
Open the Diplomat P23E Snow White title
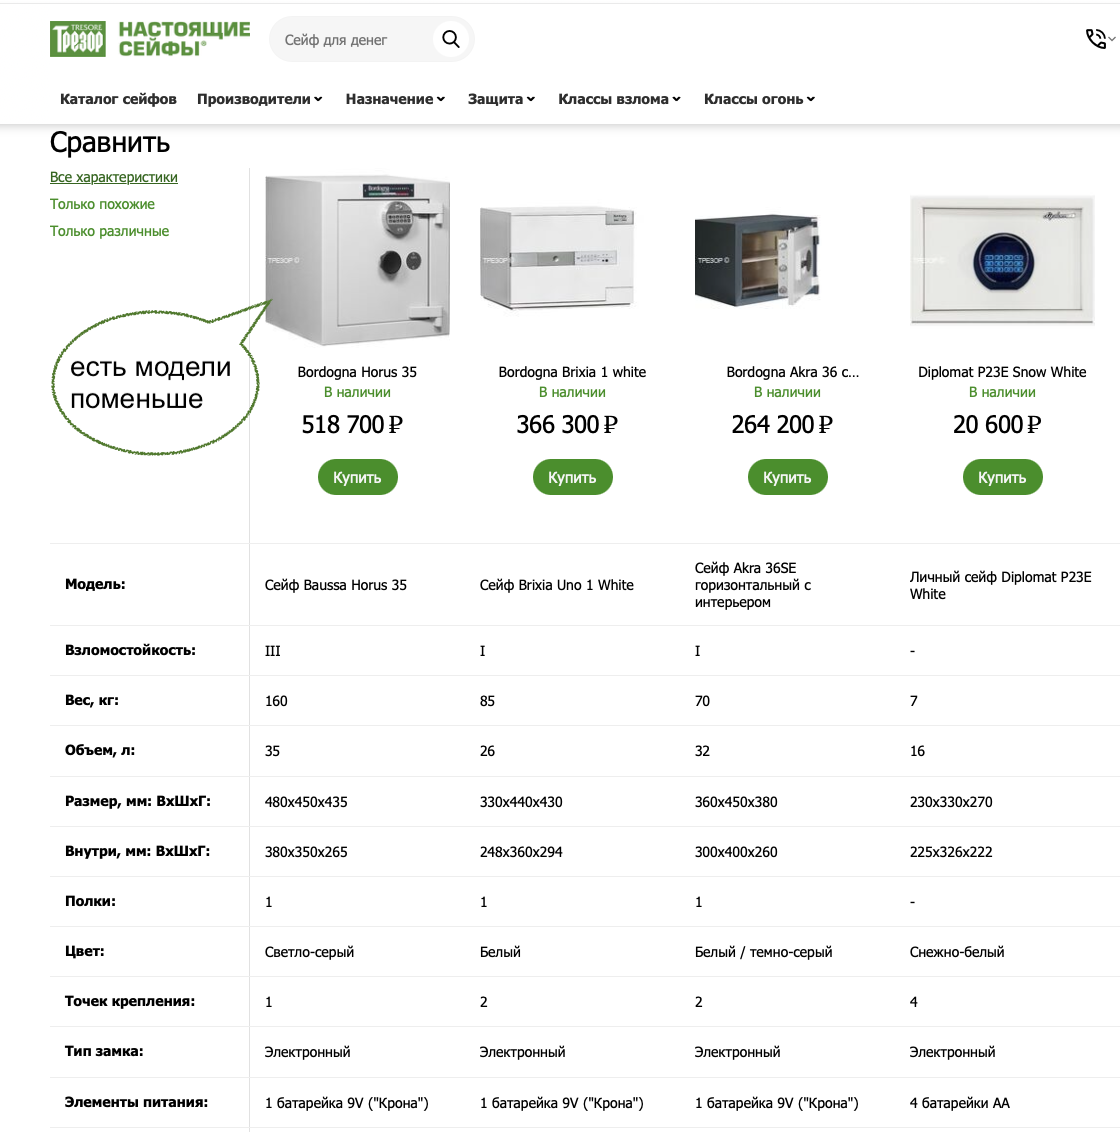pos(1002,372)
